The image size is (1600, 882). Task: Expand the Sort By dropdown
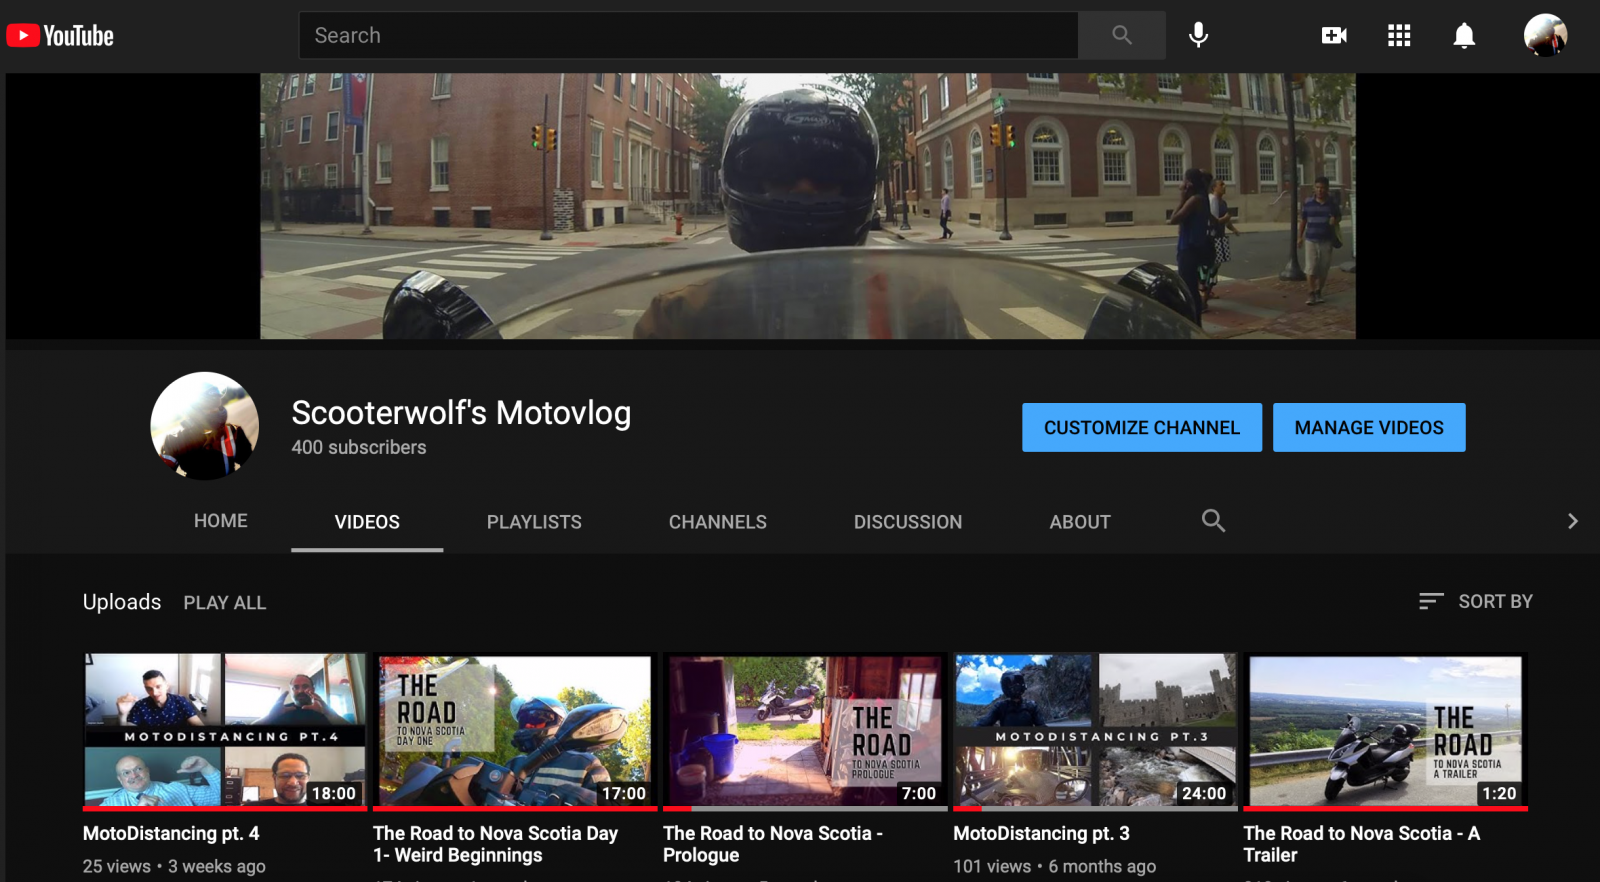click(x=1476, y=601)
